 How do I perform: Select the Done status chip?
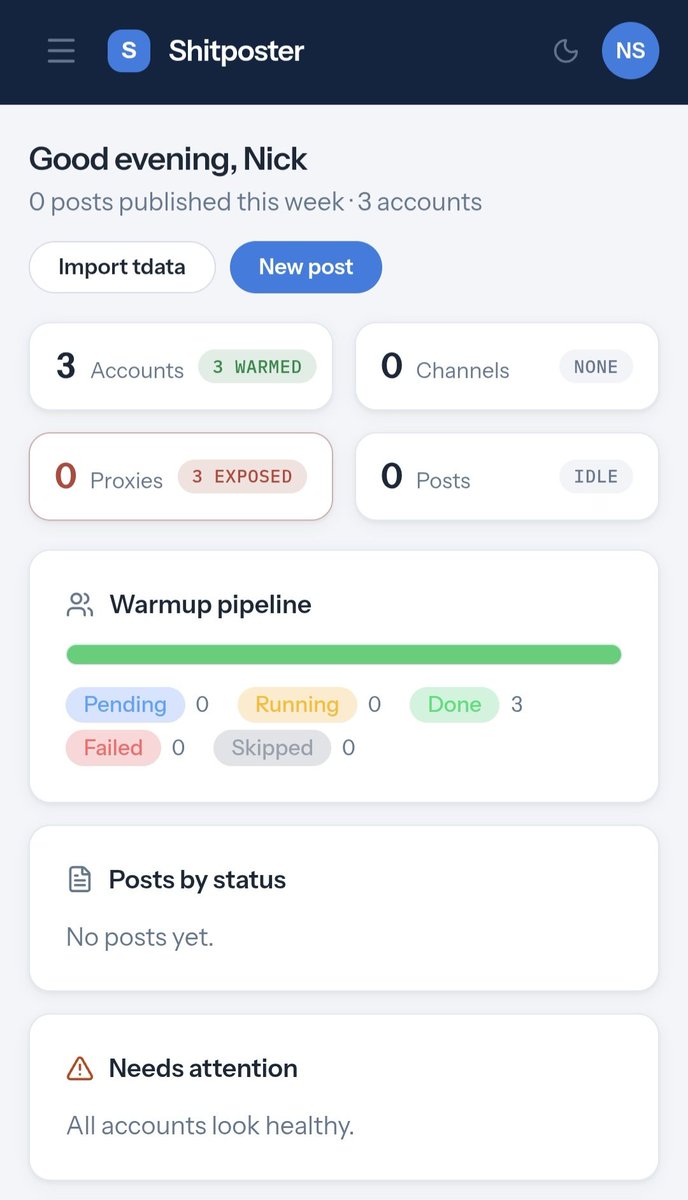tap(454, 705)
